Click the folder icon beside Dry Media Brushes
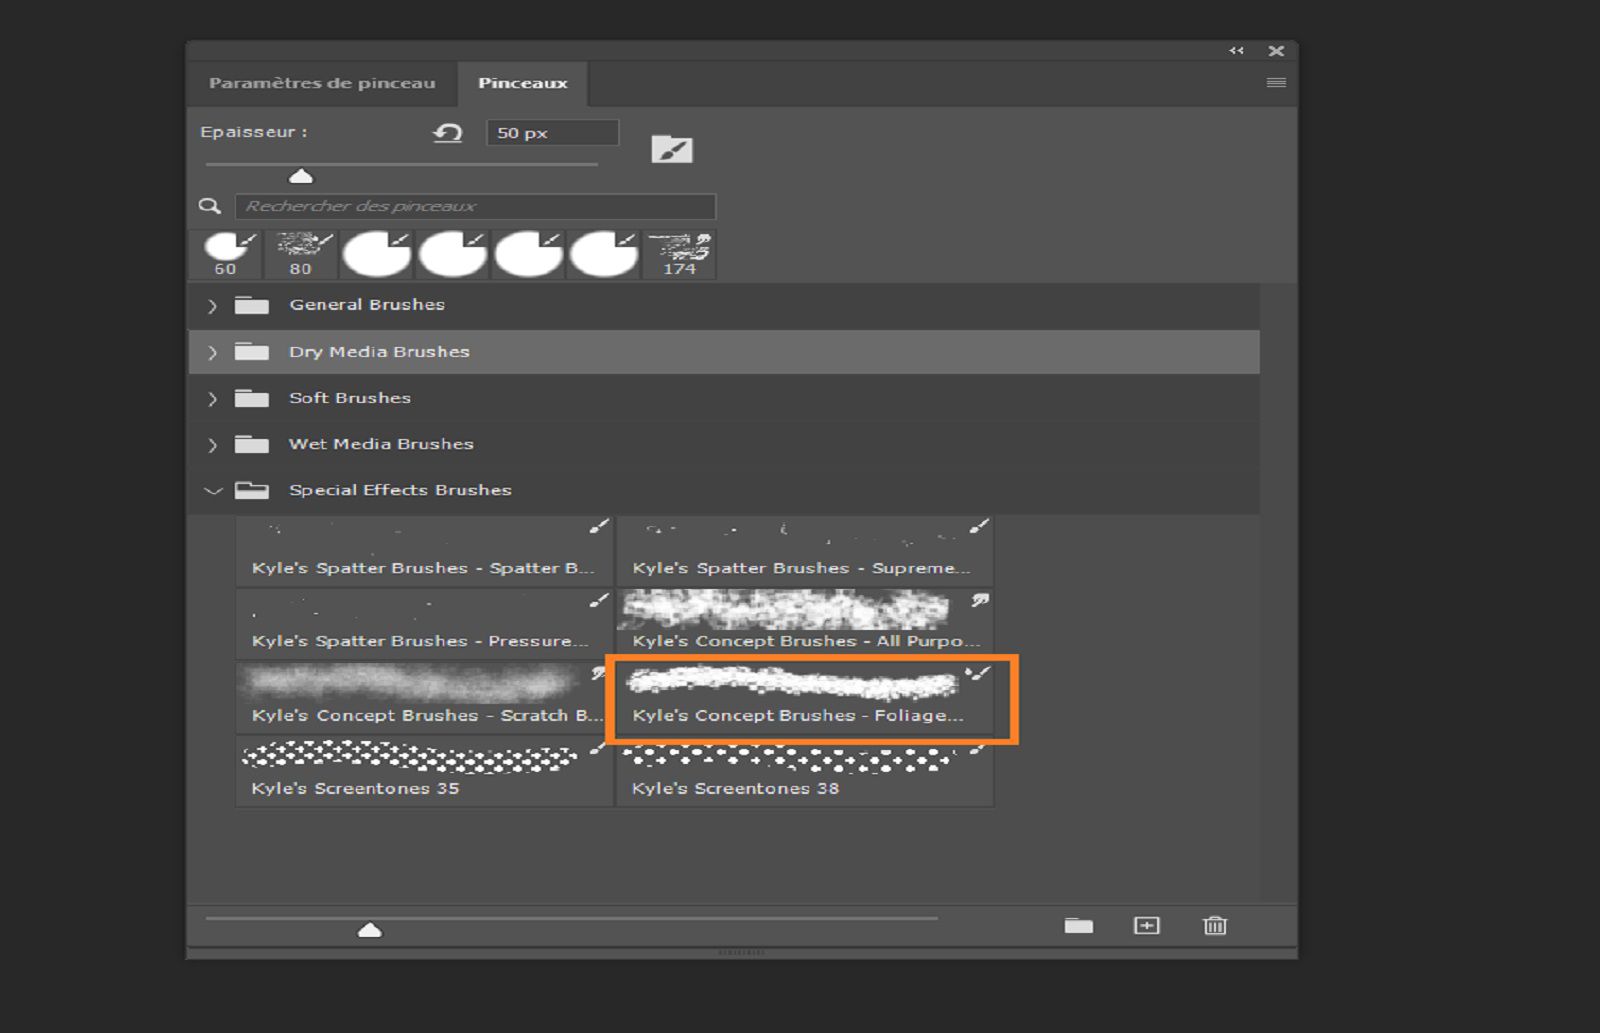1600x1033 pixels. point(252,351)
